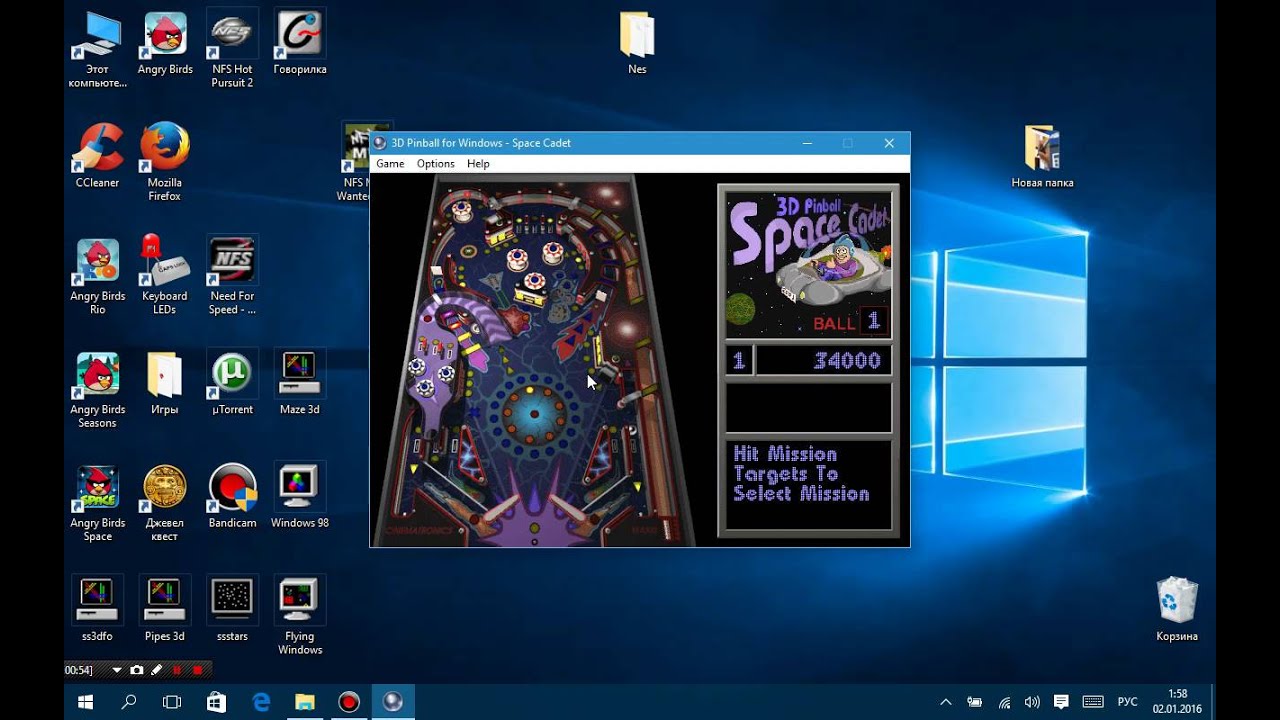This screenshot has height=720, width=1280.
Task: Open the Help menu in Pinball
Action: pyautogui.click(x=478, y=164)
